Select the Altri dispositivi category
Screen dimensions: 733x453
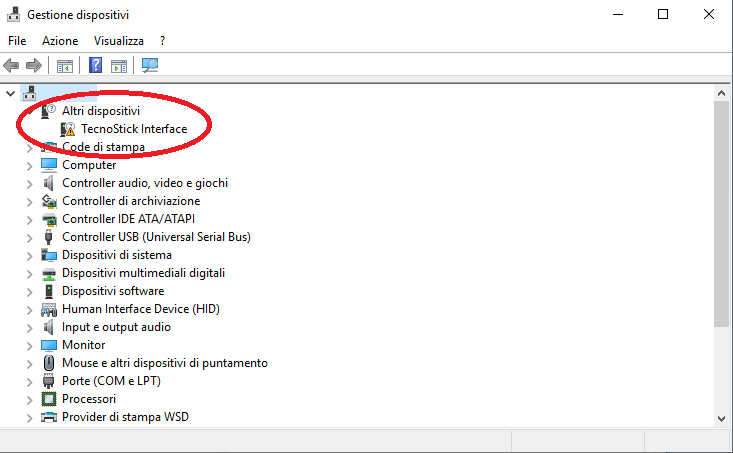(101, 111)
